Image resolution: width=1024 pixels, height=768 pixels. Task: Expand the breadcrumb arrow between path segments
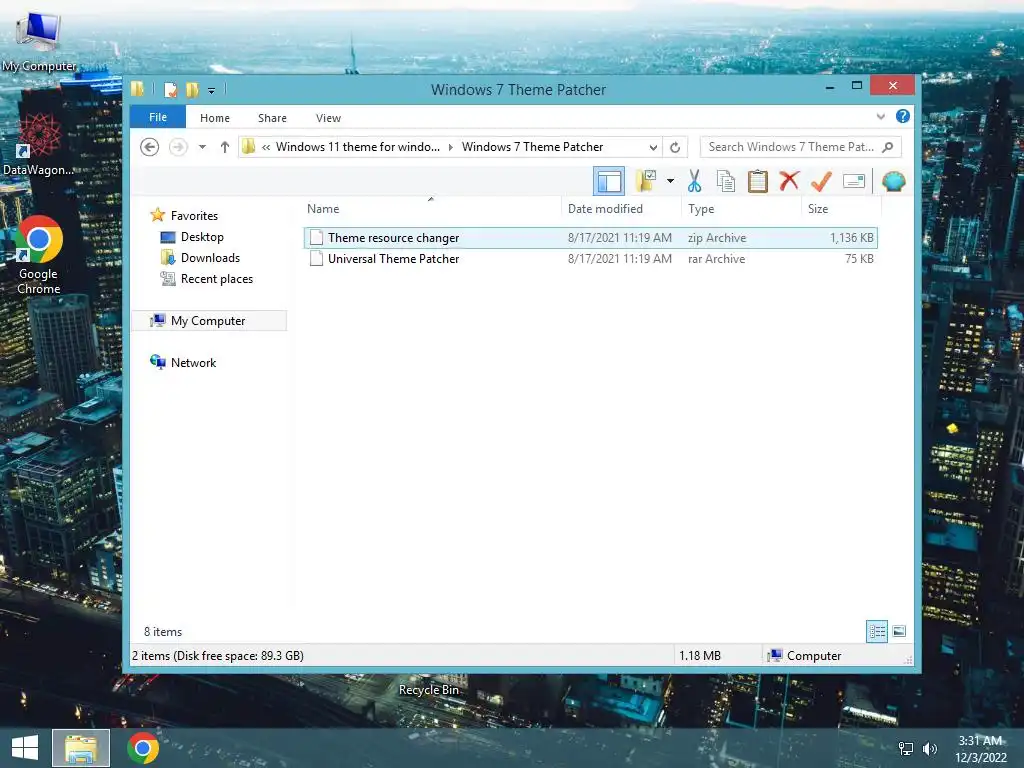(x=451, y=148)
